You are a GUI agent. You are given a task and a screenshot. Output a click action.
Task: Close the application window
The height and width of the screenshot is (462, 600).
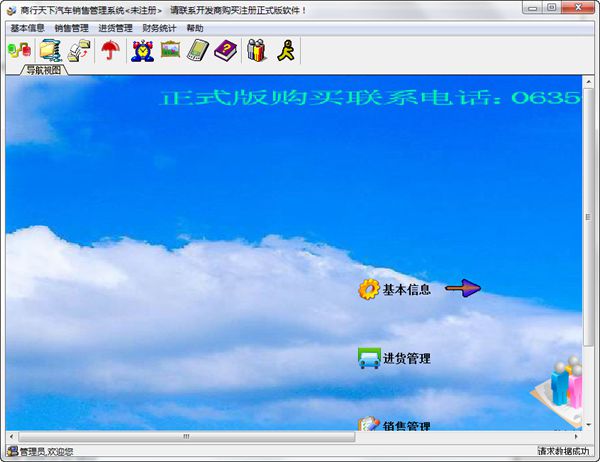click(578, 8)
